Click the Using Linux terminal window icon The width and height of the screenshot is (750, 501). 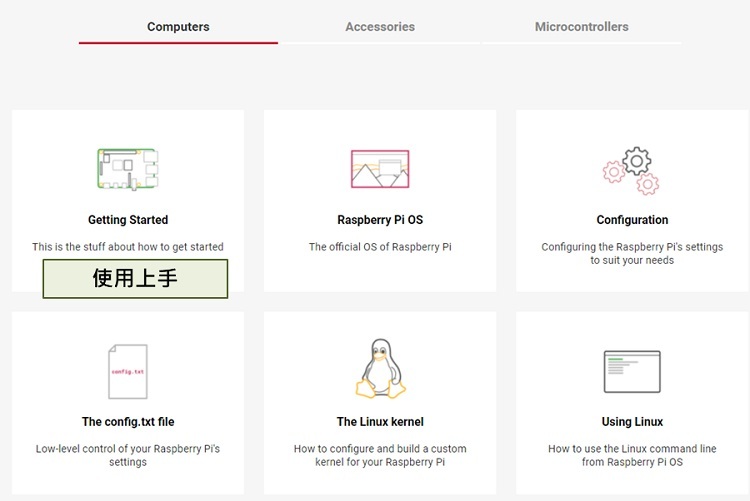(x=632, y=371)
